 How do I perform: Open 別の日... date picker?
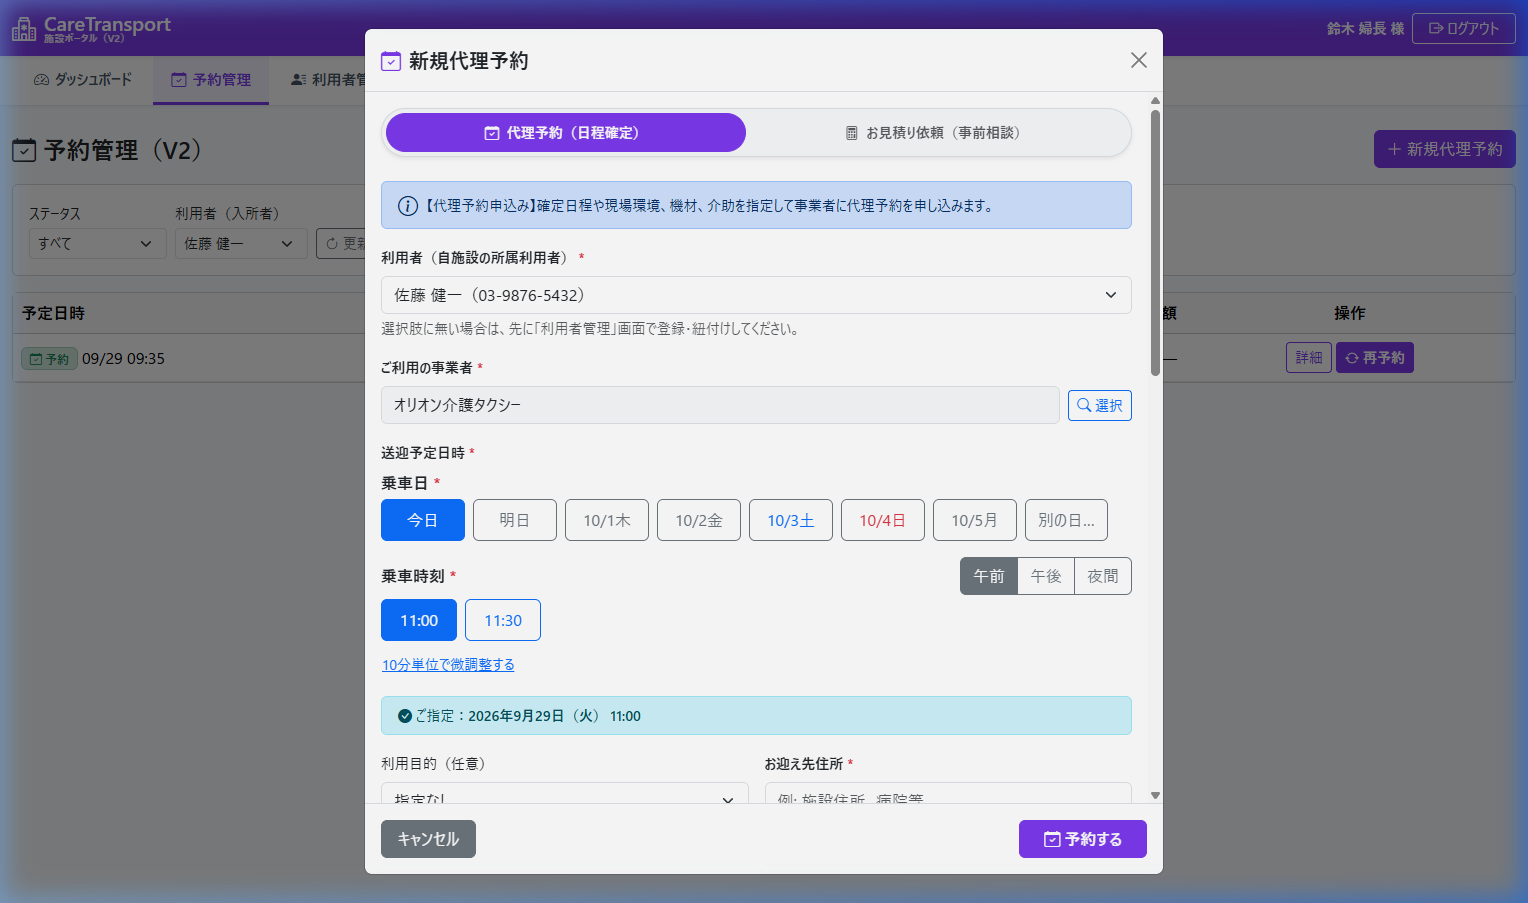(x=1066, y=520)
